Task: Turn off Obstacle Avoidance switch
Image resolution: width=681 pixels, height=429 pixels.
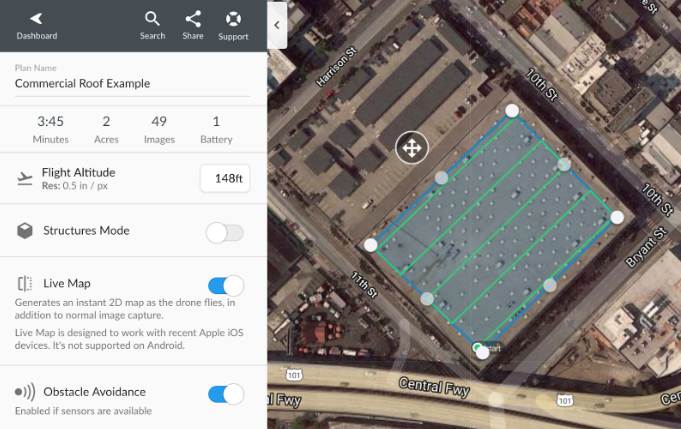Action: (x=226, y=394)
